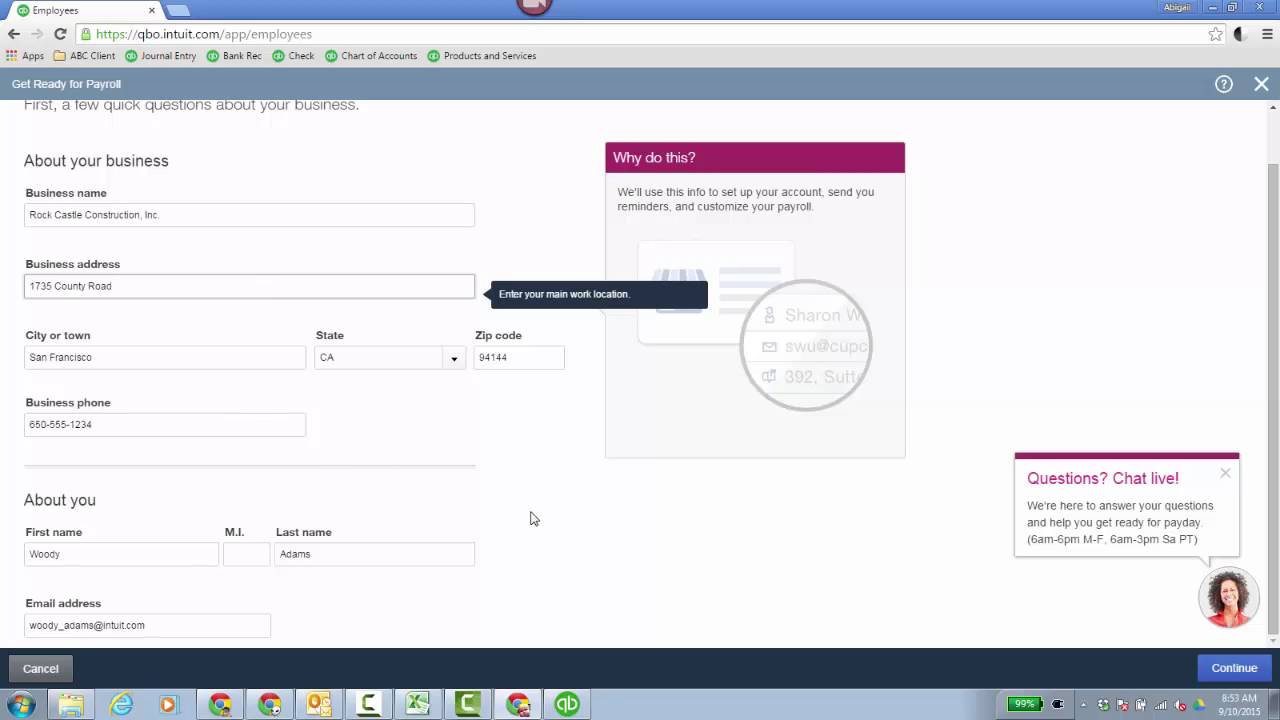
Task: Open Excel from taskbar
Action: pos(418,704)
